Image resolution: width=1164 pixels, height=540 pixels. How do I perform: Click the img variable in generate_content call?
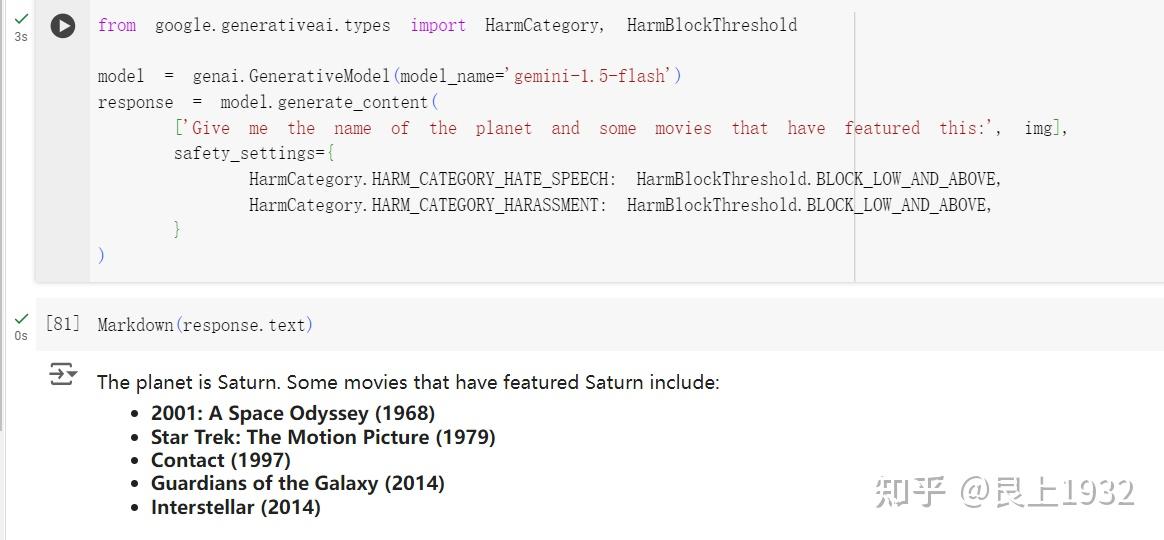click(x=1037, y=128)
